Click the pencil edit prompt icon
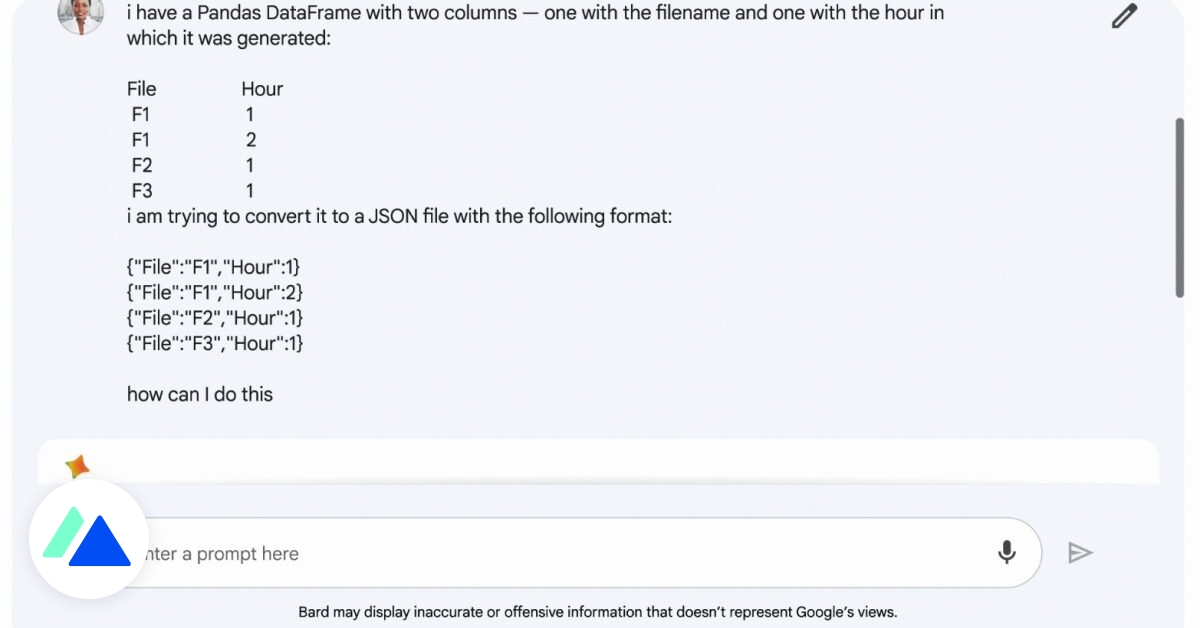The width and height of the screenshot is (1200, 628). click(1125, 17)
